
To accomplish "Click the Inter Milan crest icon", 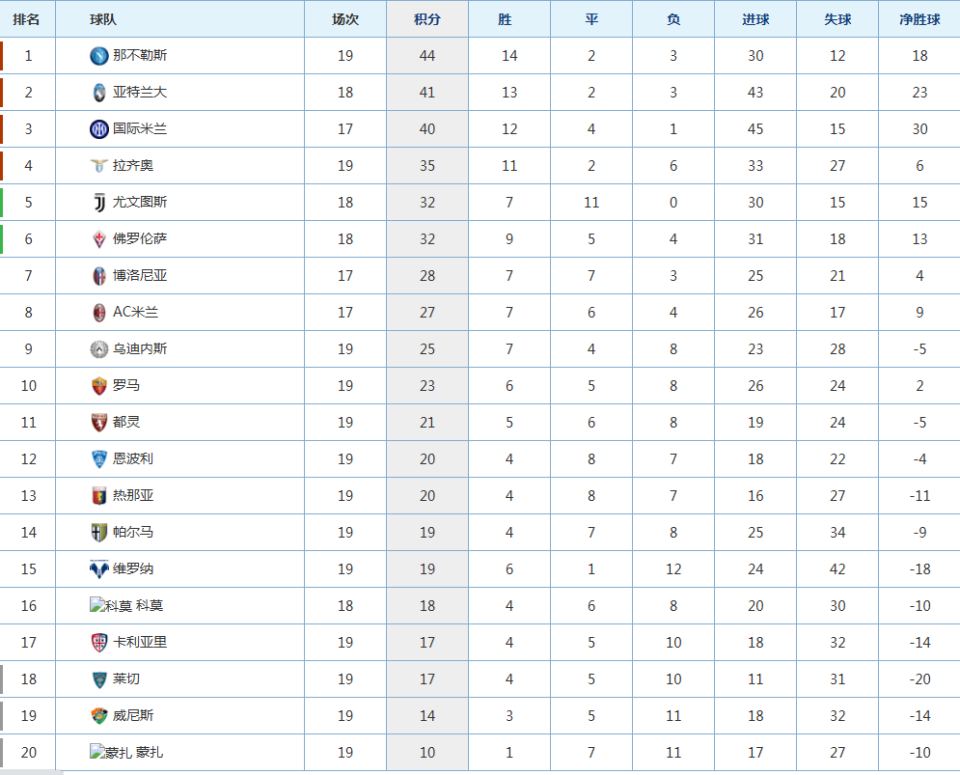I will tap(99, 129).
